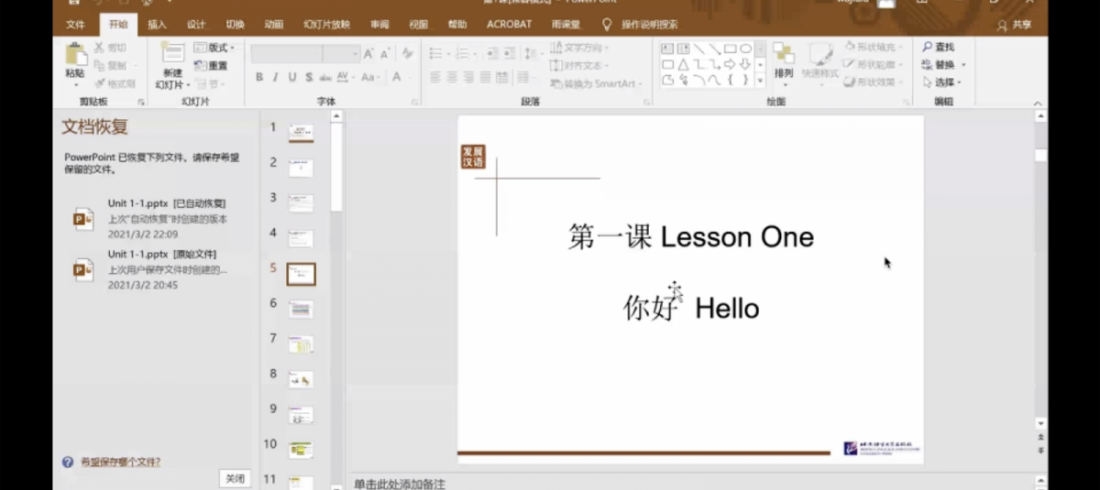Screen dimensions: 1100x490
Task: Decrease the list indent level
Action: coord(492,54)
